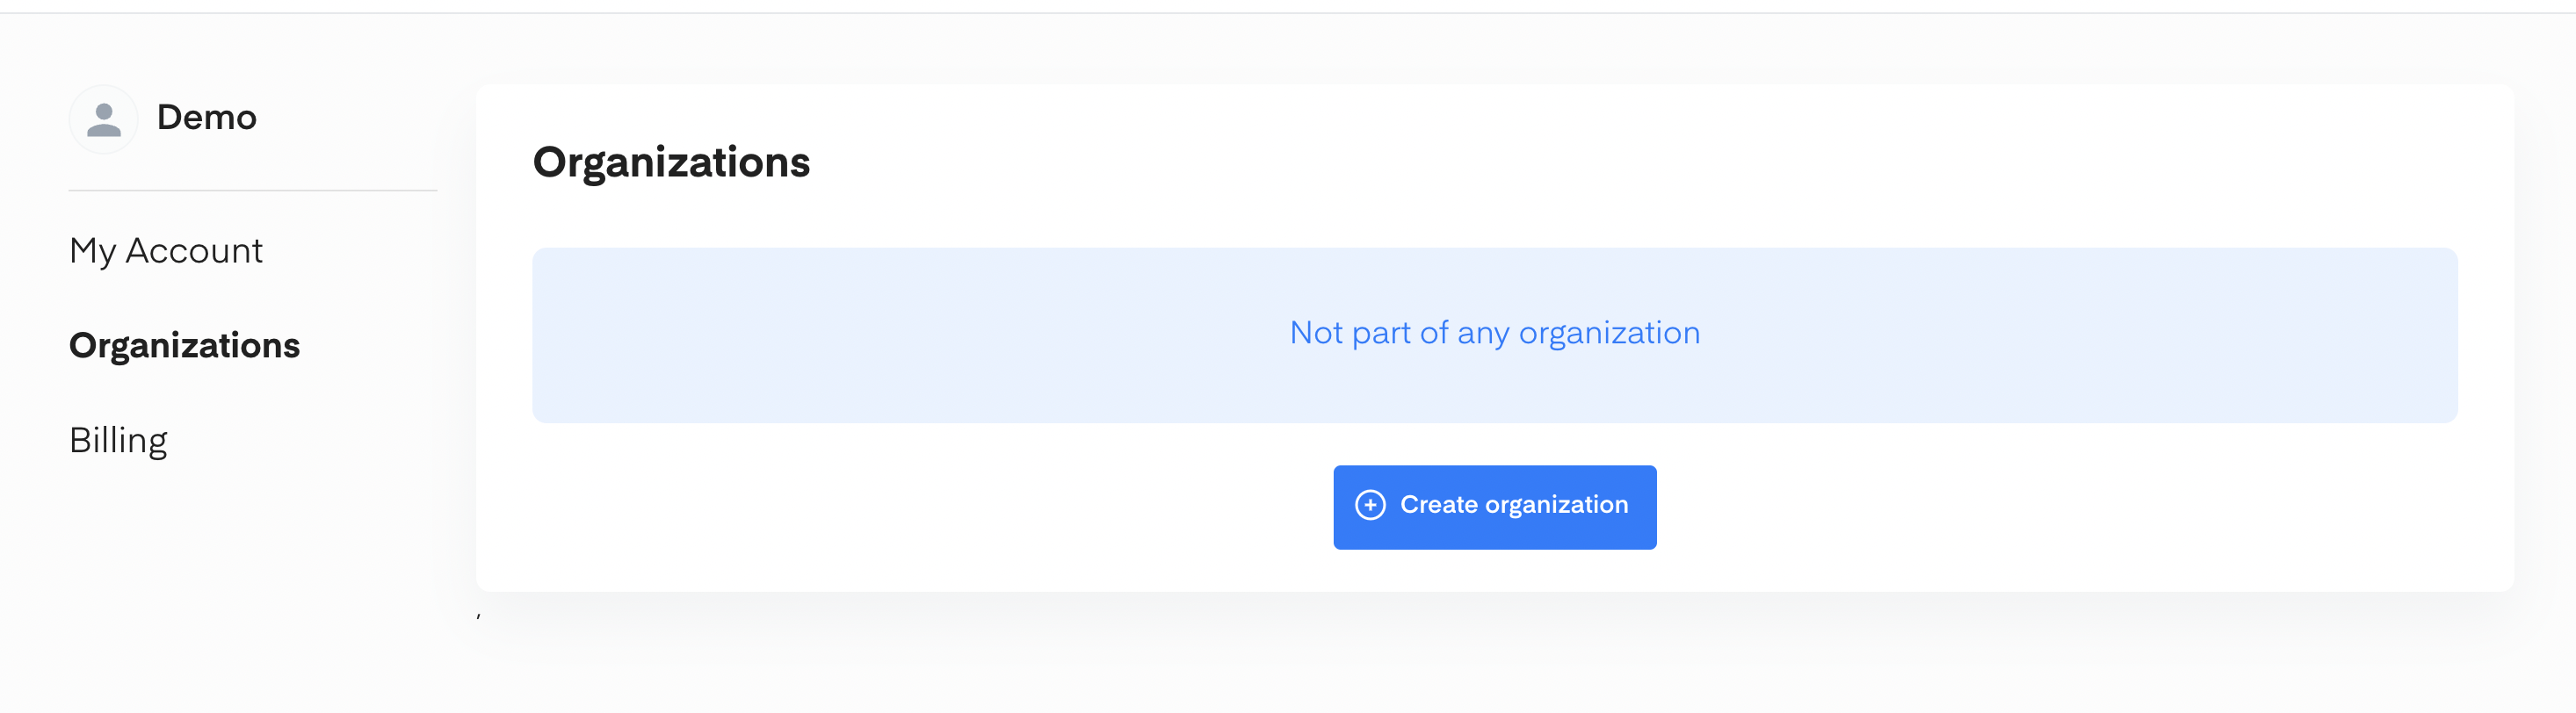Click the "Create organization" button text

(x=1514, y=505)
